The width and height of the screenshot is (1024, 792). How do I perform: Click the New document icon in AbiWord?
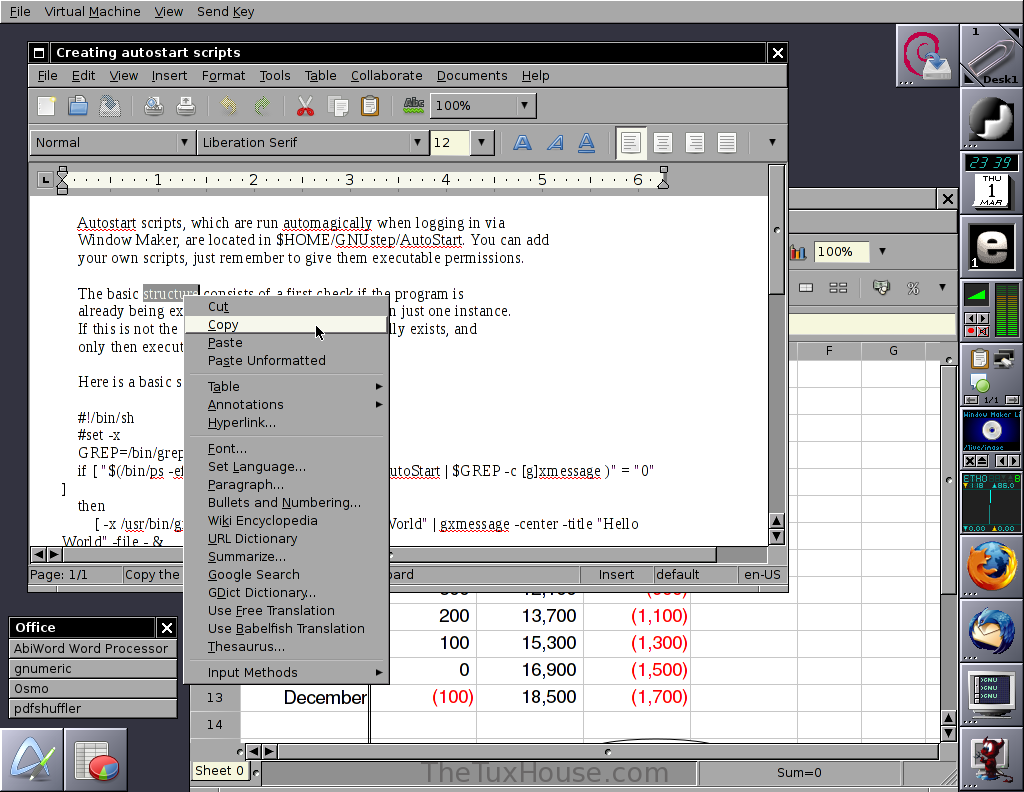pos(46,105)
